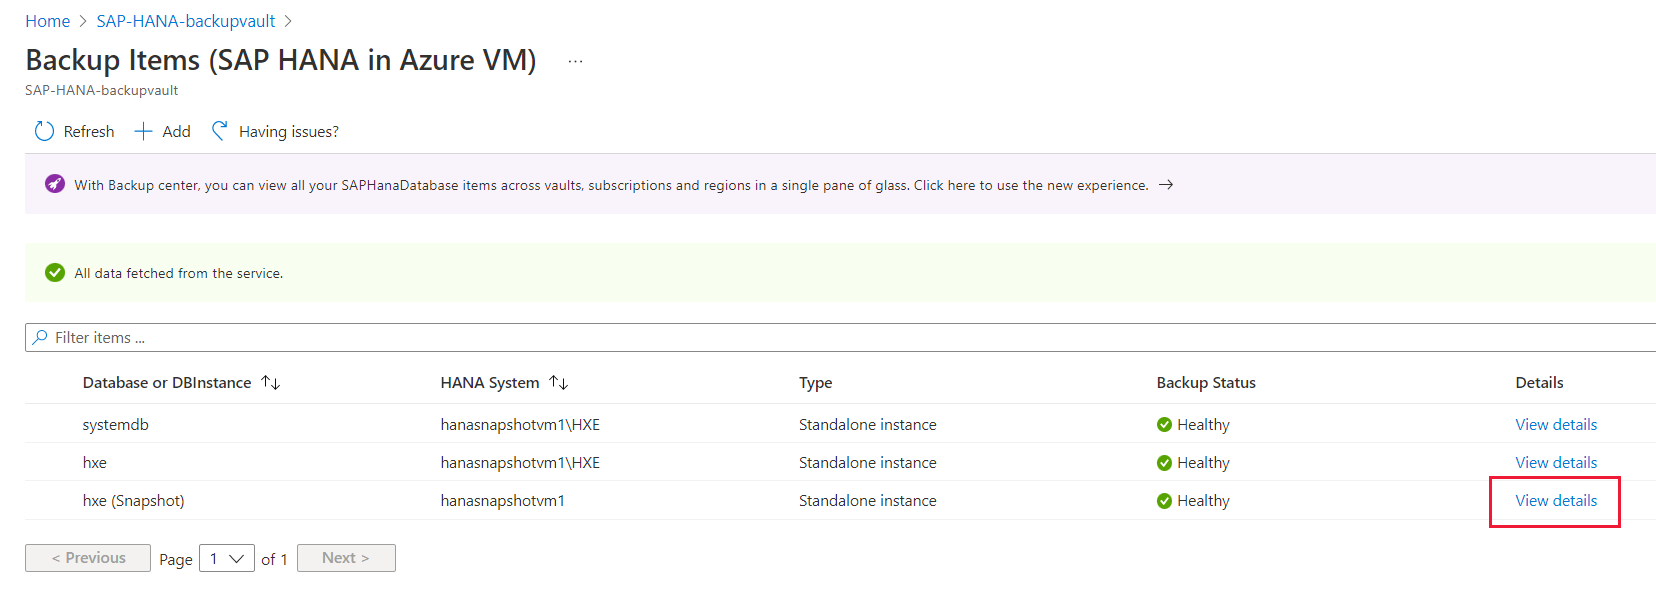Click the HANA System header label
Viewport: 1656px width, 594px height.
click(490, 382)
